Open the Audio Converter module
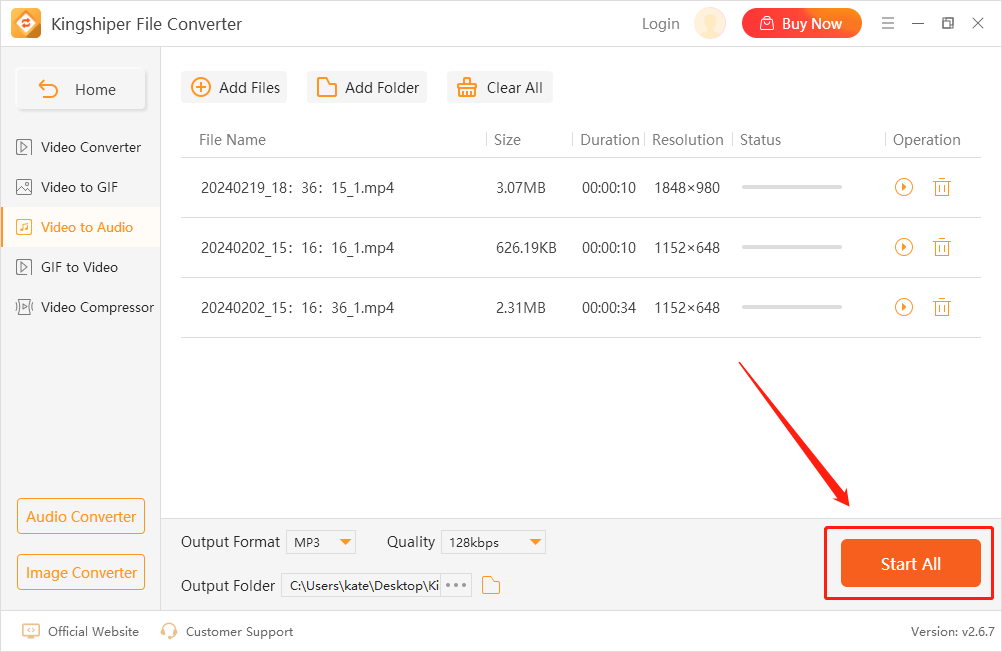 tap(81, 516)
